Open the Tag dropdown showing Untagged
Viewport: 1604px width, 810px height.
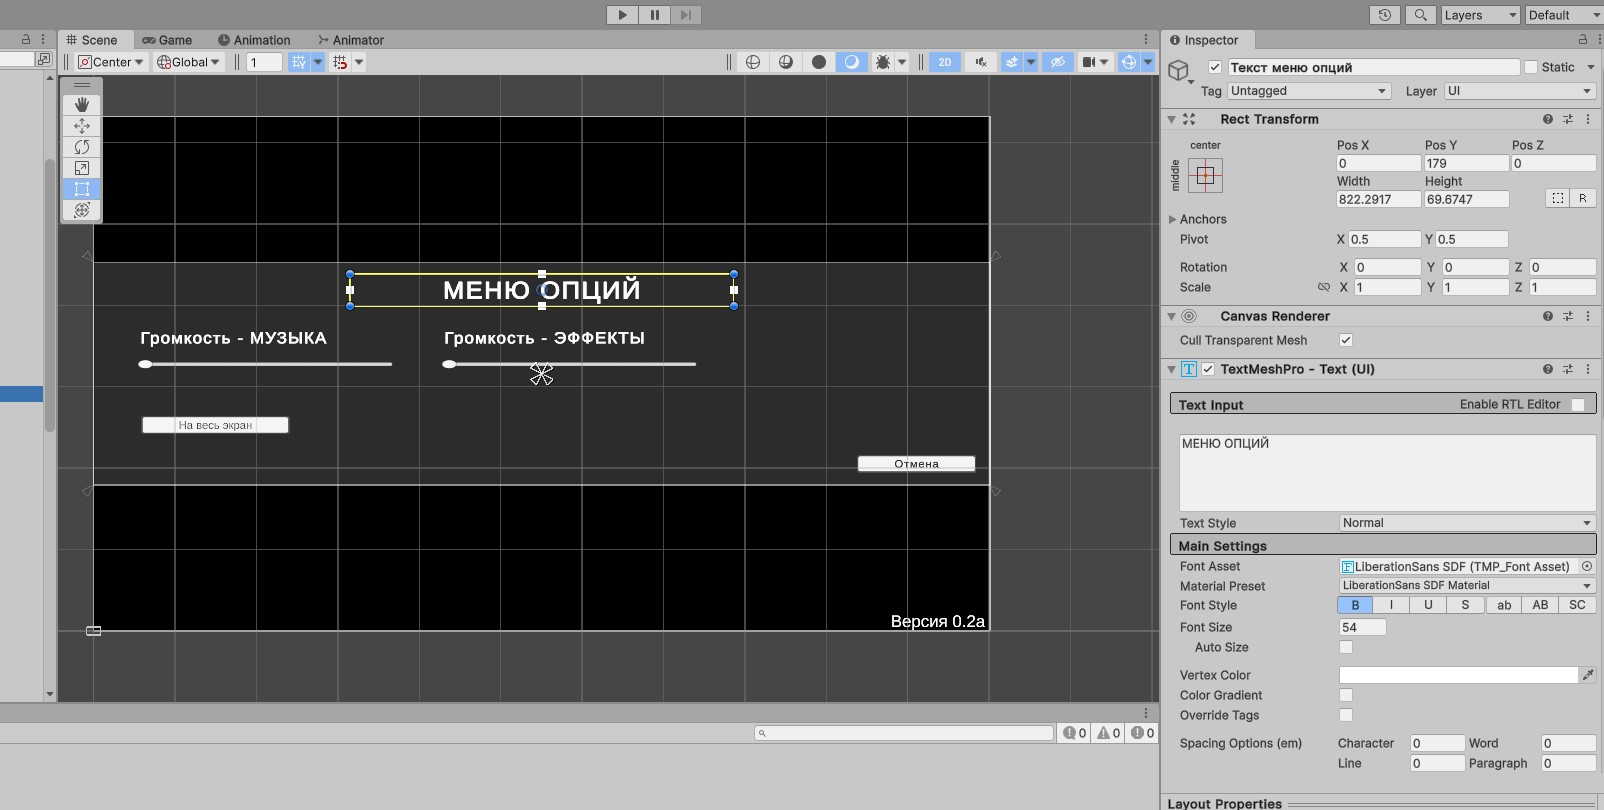coord(1309,91)
